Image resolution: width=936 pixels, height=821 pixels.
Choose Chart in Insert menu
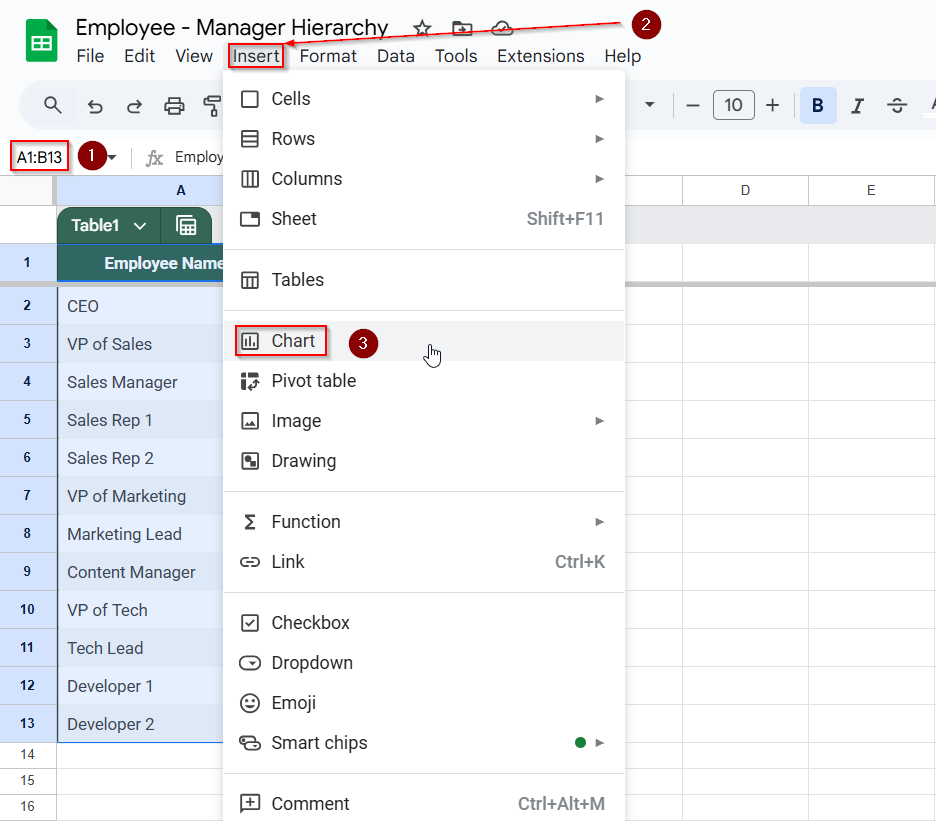pos(424,341)
